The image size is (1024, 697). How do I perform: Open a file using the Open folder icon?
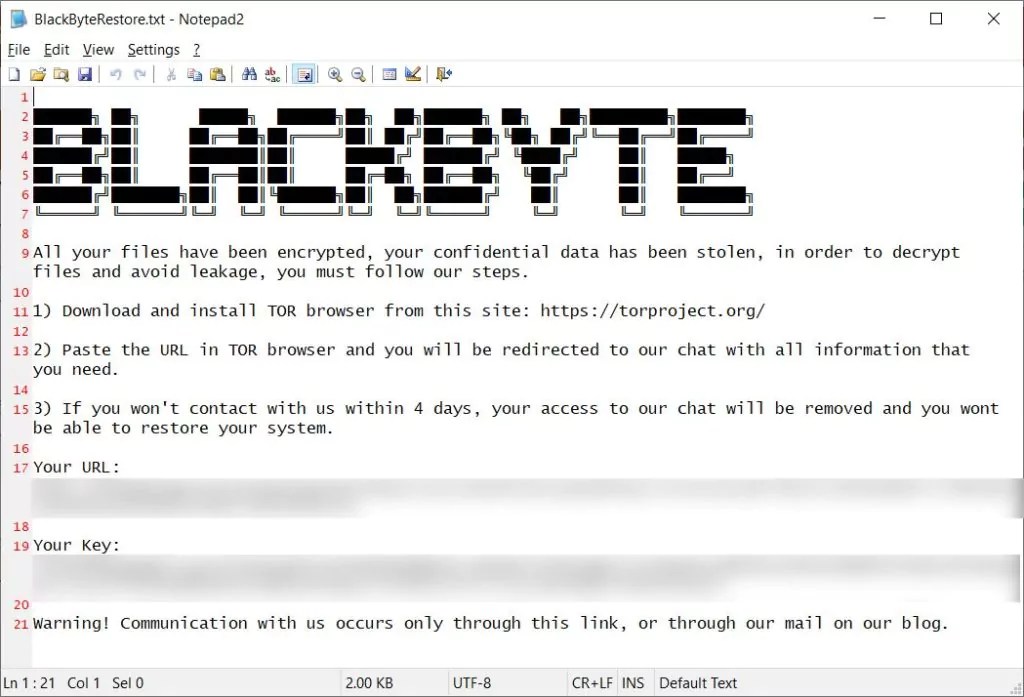tap(38, 73)
